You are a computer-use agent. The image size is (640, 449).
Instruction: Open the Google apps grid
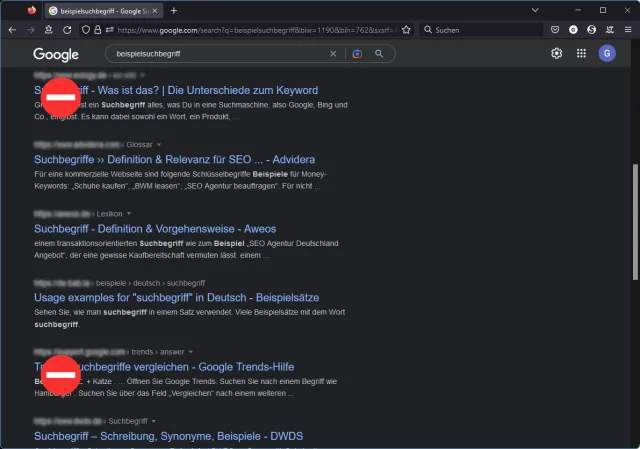point(581,54)
